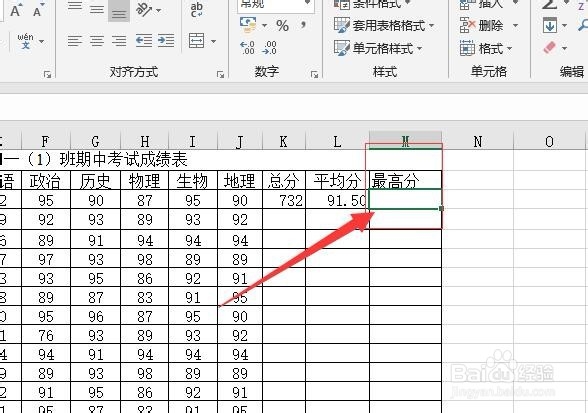Click the 删除 delete cells button

pos(482,26)
